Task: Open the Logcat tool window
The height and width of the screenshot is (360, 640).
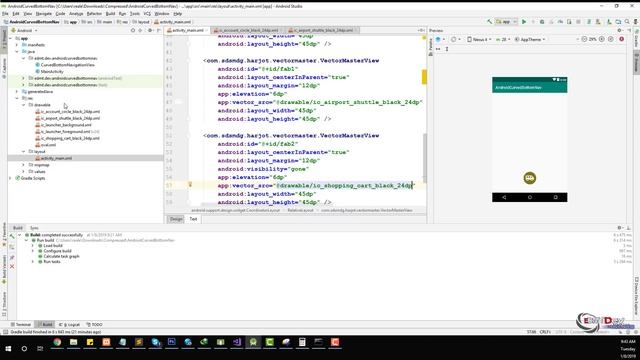Action: point(70,324)
